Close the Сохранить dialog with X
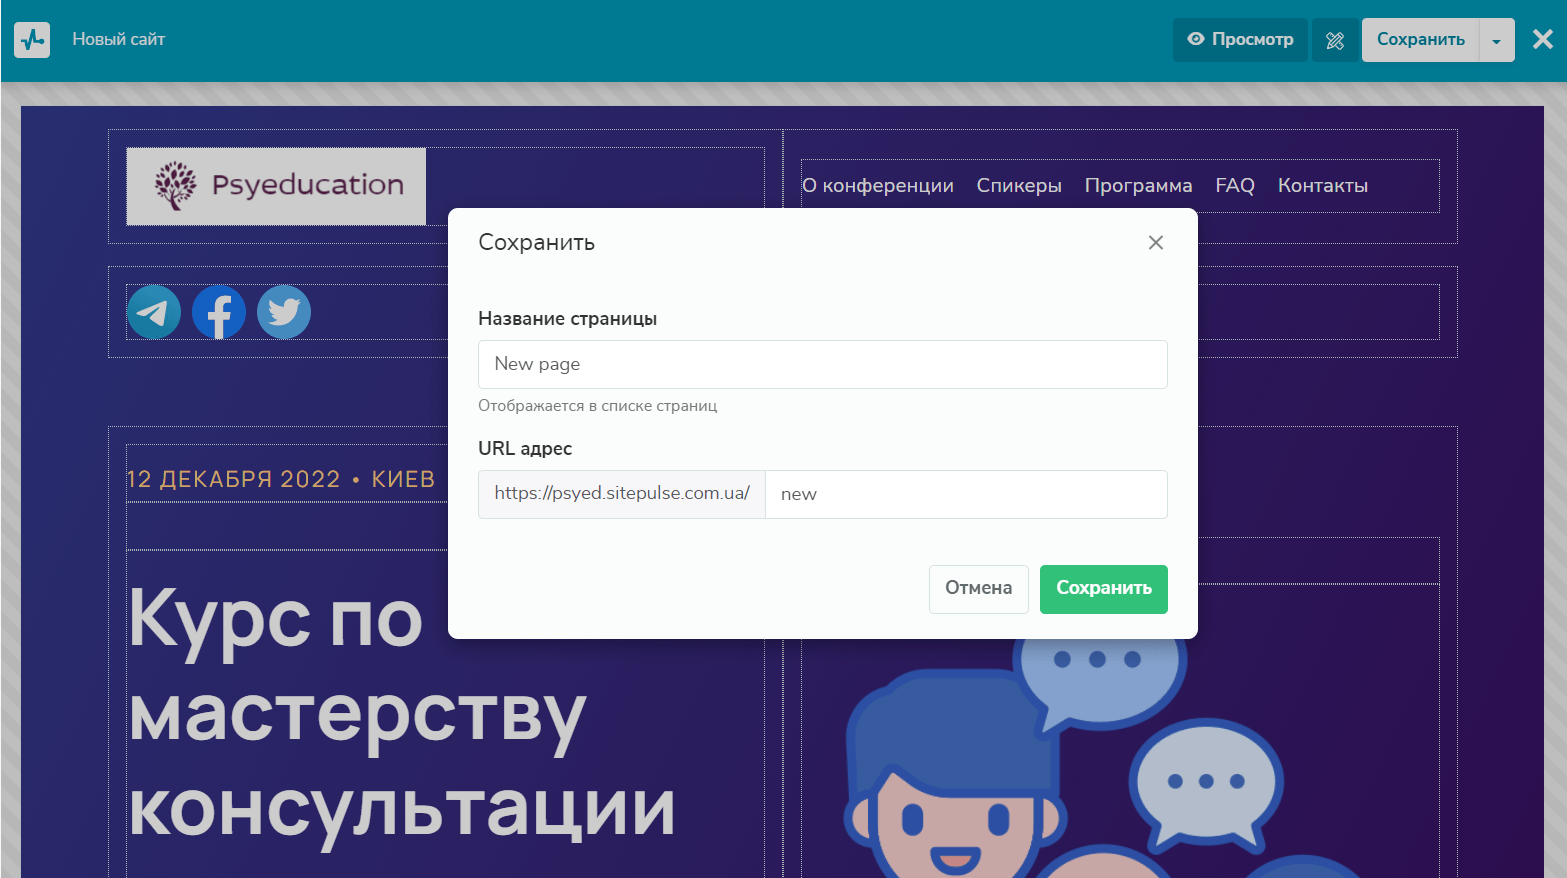1567x878 pixels. 1156,243
